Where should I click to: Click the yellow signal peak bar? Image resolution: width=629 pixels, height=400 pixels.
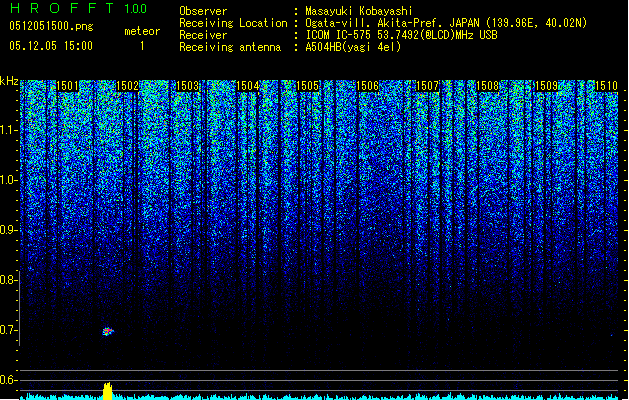(x=108, y=391)
